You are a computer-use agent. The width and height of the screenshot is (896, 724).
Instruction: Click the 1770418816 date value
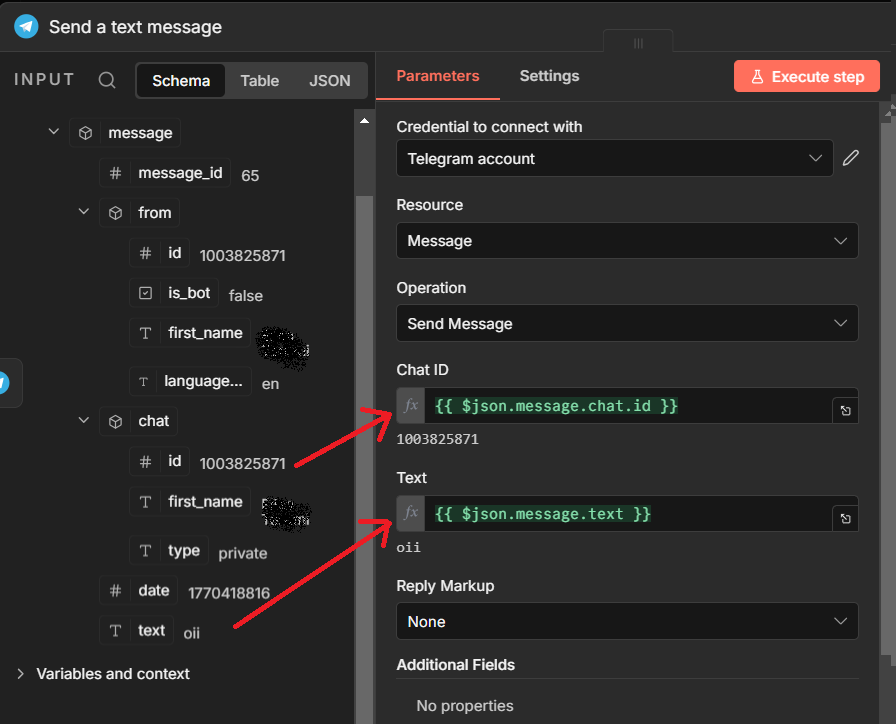229,593
